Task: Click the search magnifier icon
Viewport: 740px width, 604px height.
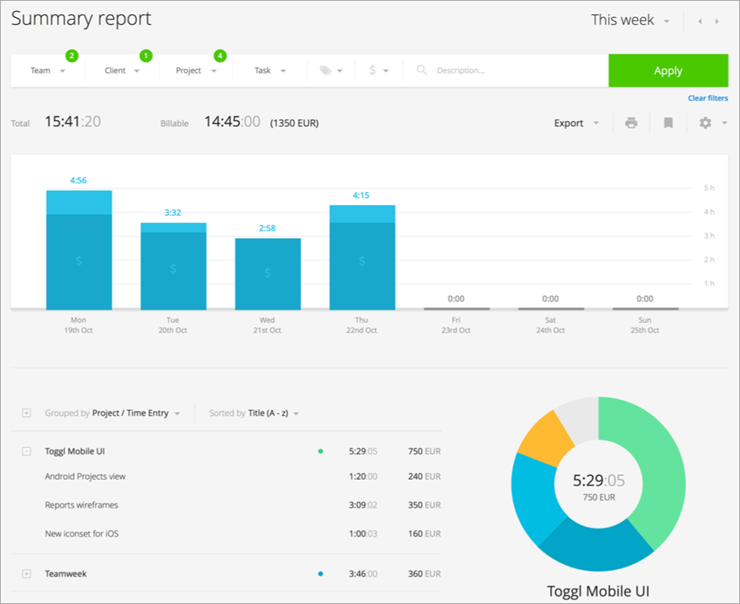Action: (x=421, y=70)
